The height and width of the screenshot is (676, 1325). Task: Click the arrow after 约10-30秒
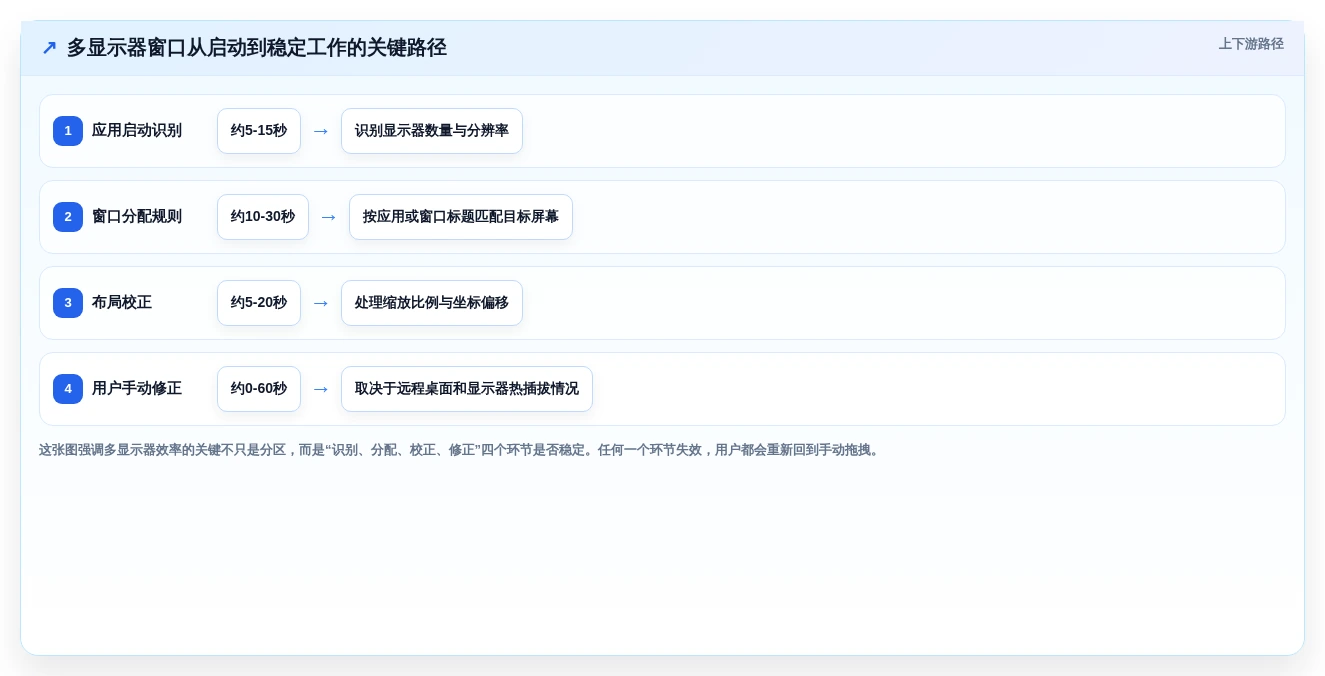pyautogui.click(x=329, y=217)
